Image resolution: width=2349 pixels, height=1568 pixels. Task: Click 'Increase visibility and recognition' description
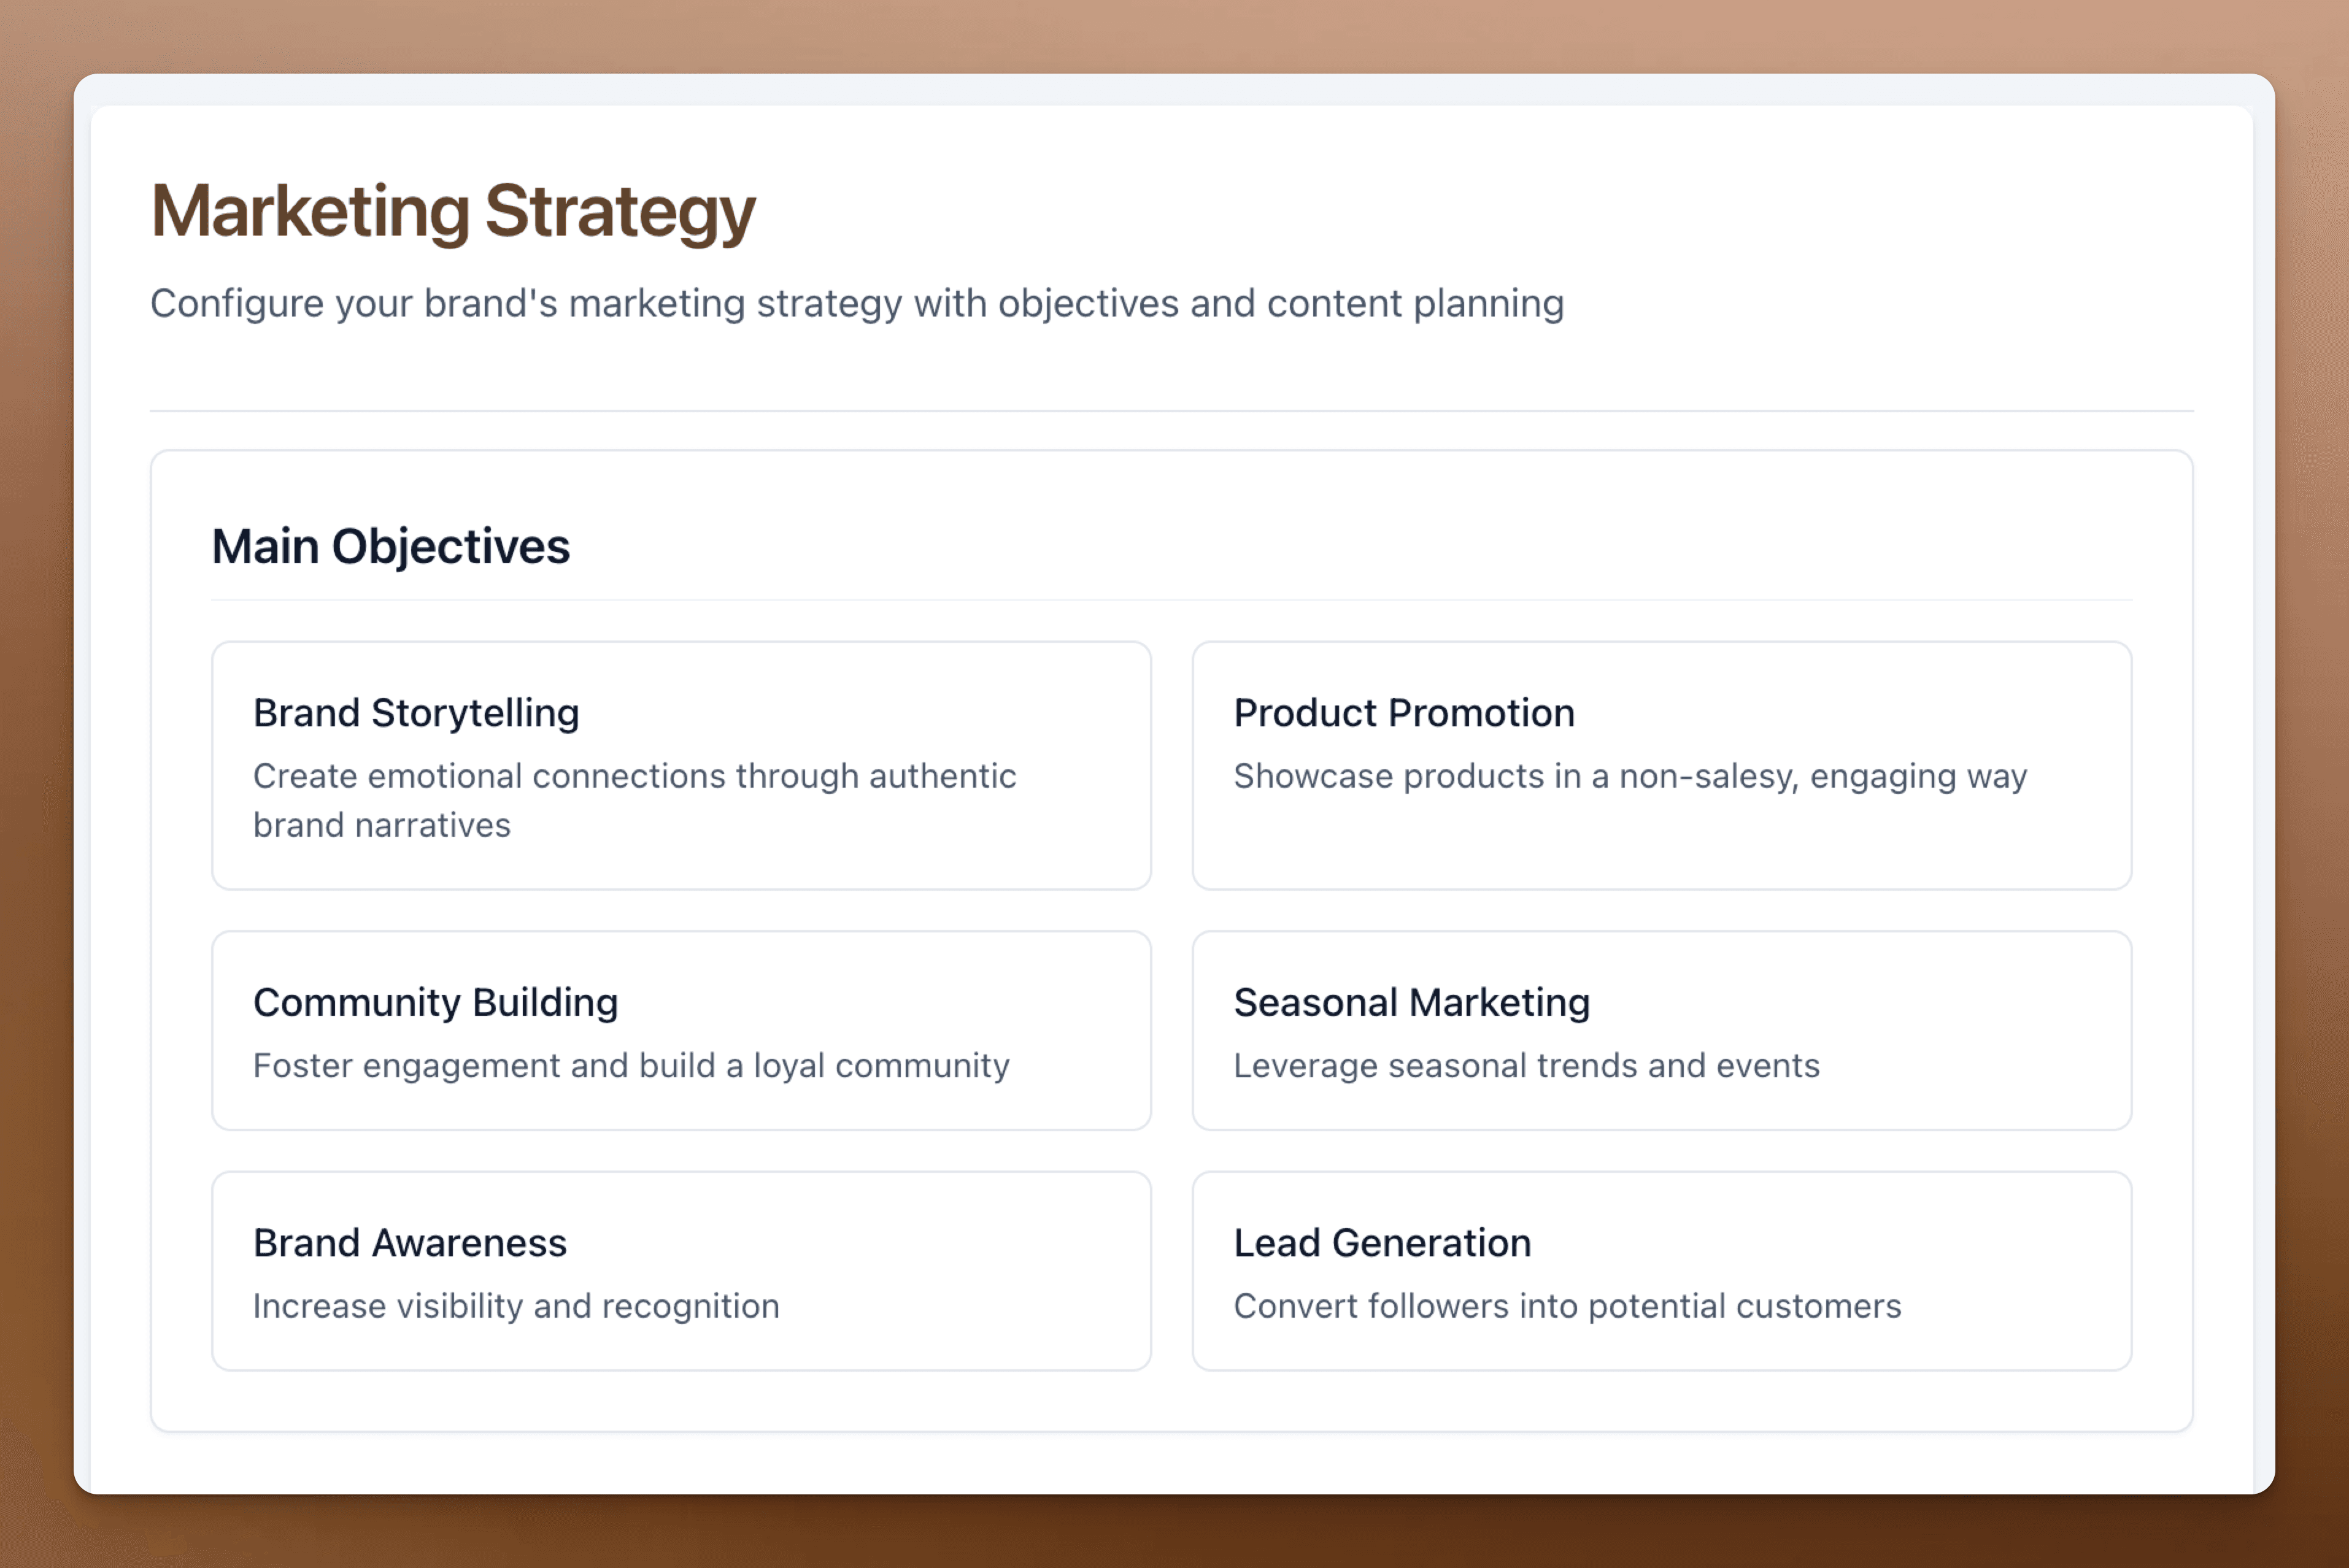click(516, 1306)
